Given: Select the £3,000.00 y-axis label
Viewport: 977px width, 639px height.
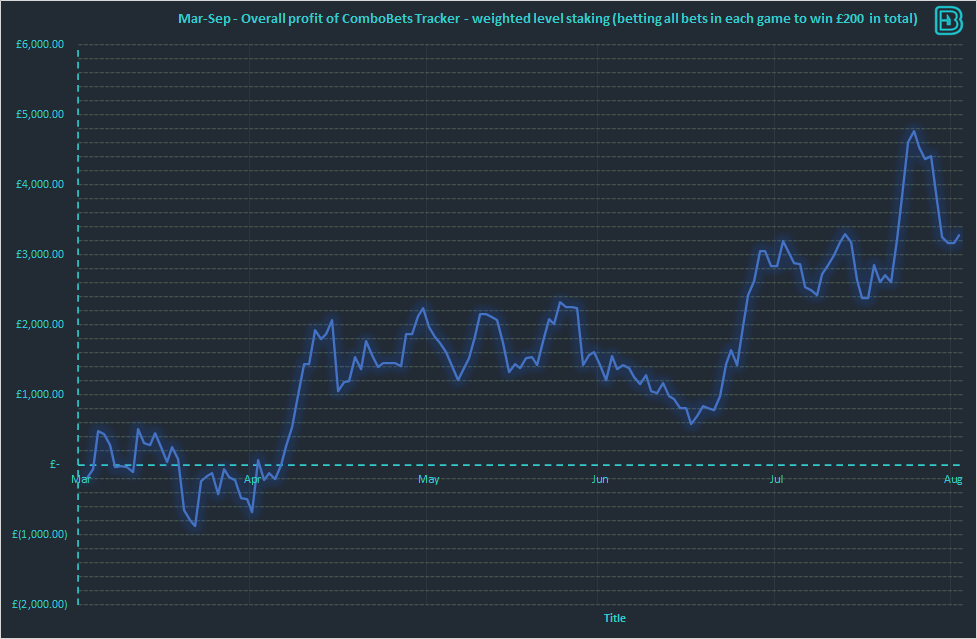Looking at the screenshot, I should 40,254.
